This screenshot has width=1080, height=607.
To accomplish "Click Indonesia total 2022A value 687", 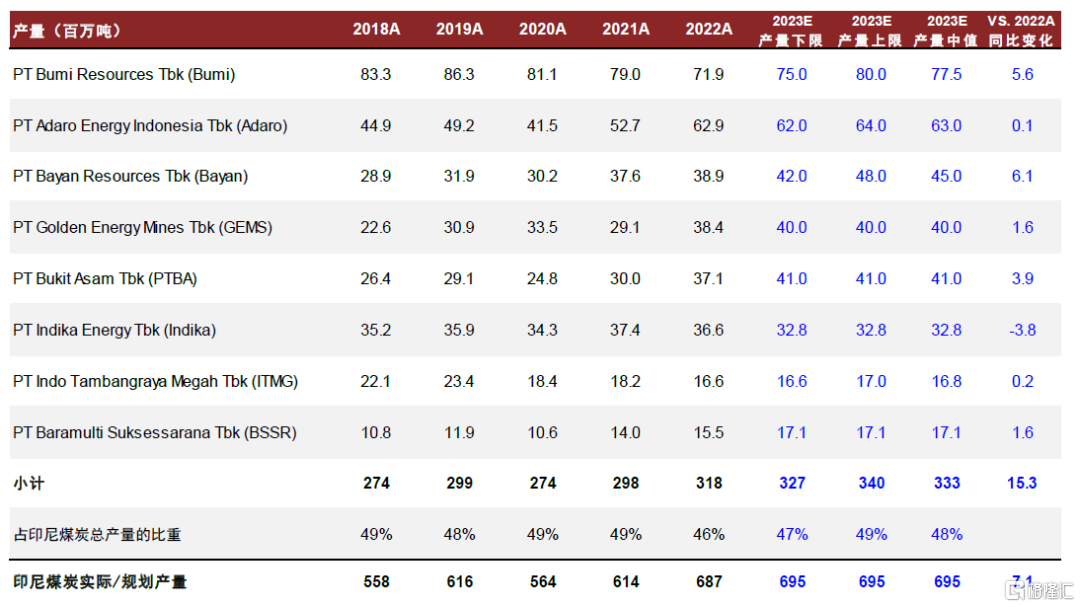I will [x=709, y=582].
